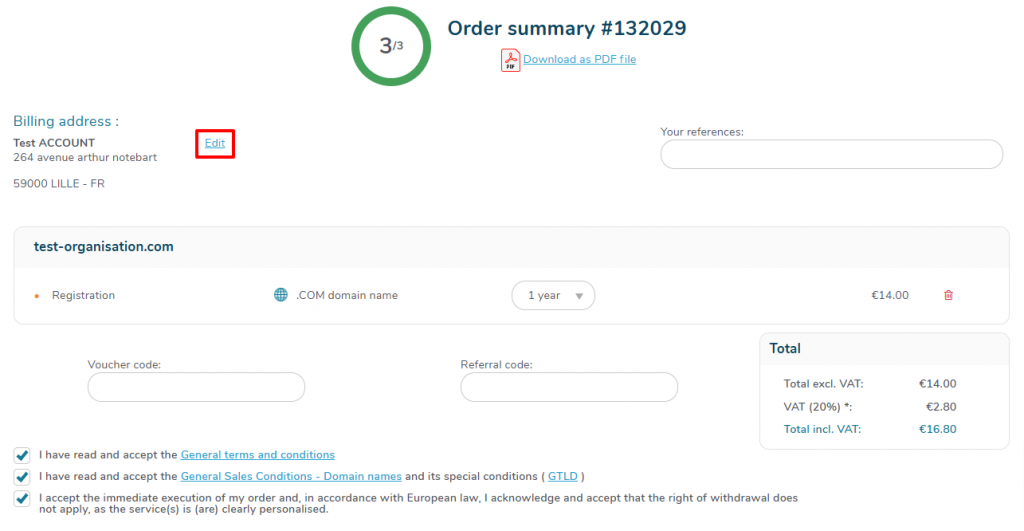
Task: Click the orange bullet before Registration
Action: [x=37, y=296]
